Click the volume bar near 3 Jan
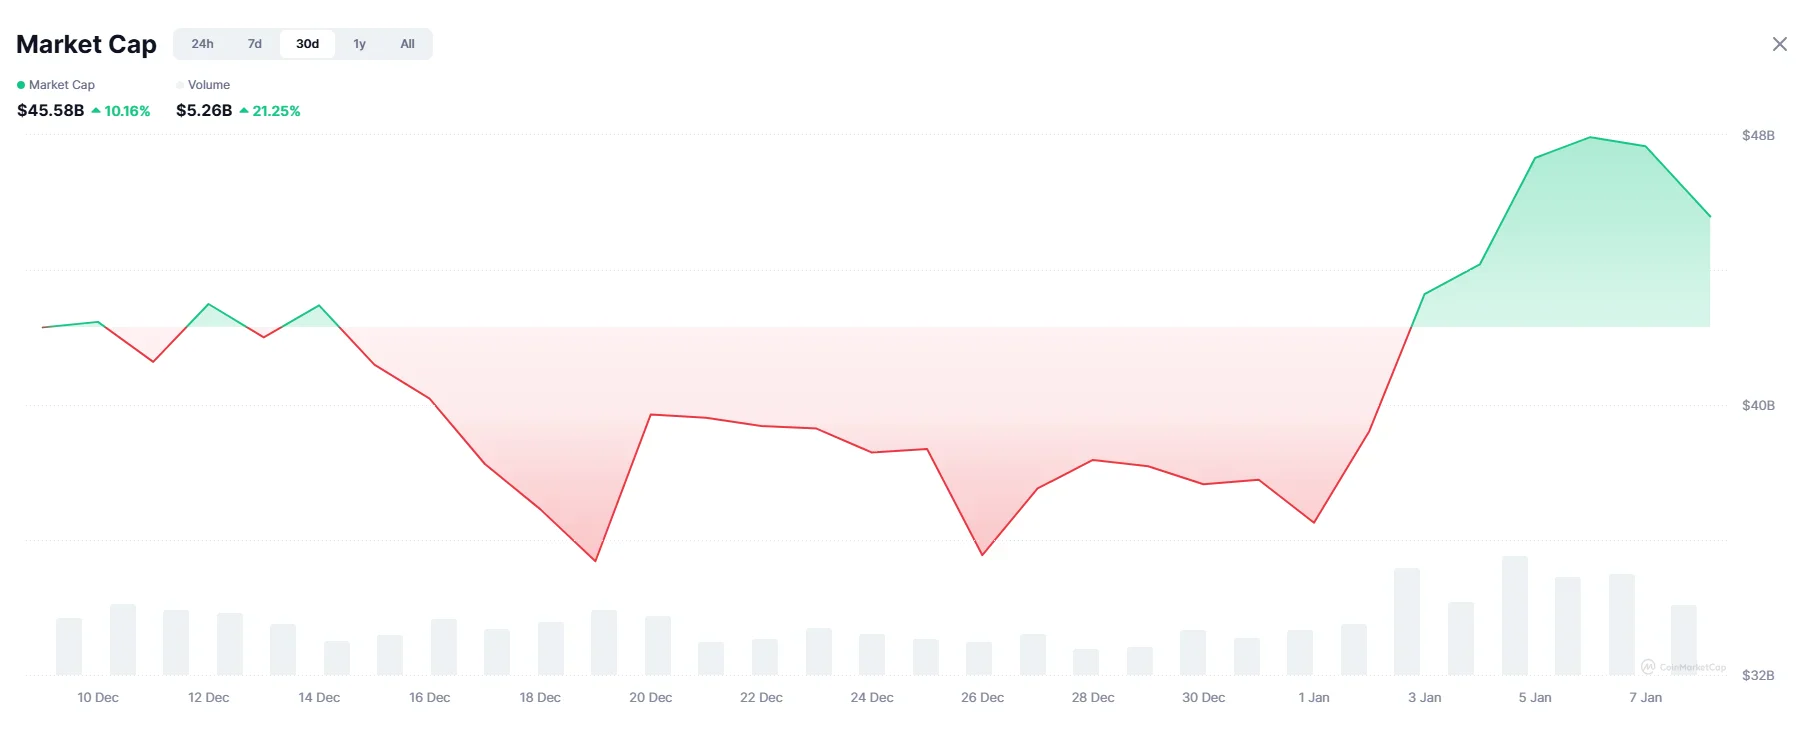This screenshot has width=1801, height=735. (x=1406, y=621)
